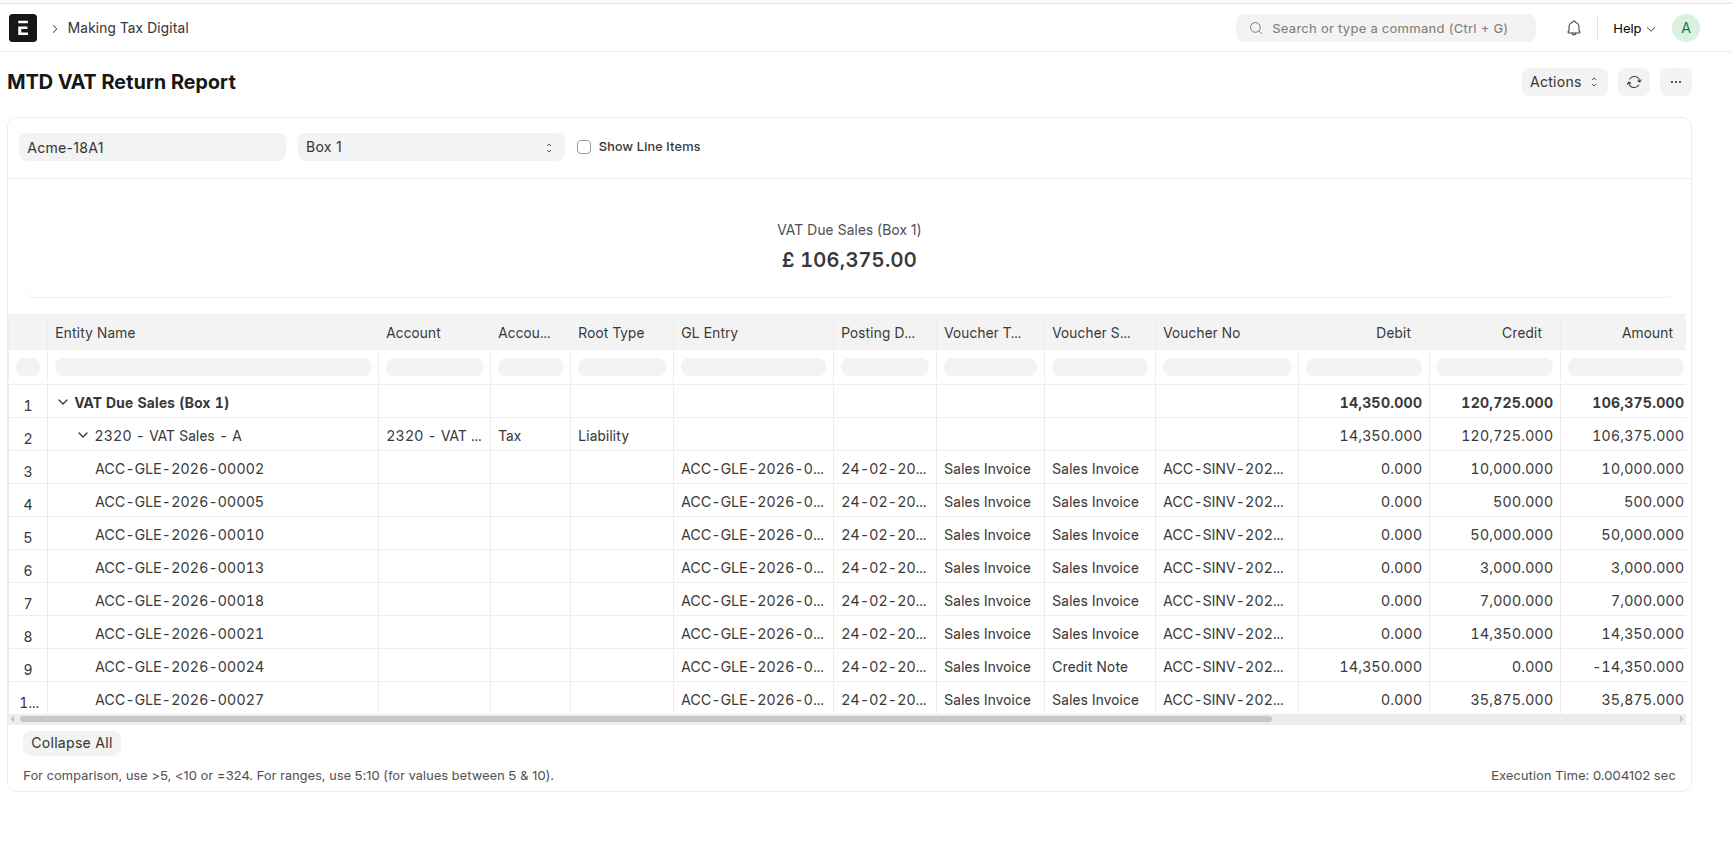Viewport: 1732px width, 843px height.
Task: Select entity ACC-GLE-2026-00018
Action: point(179,600)
